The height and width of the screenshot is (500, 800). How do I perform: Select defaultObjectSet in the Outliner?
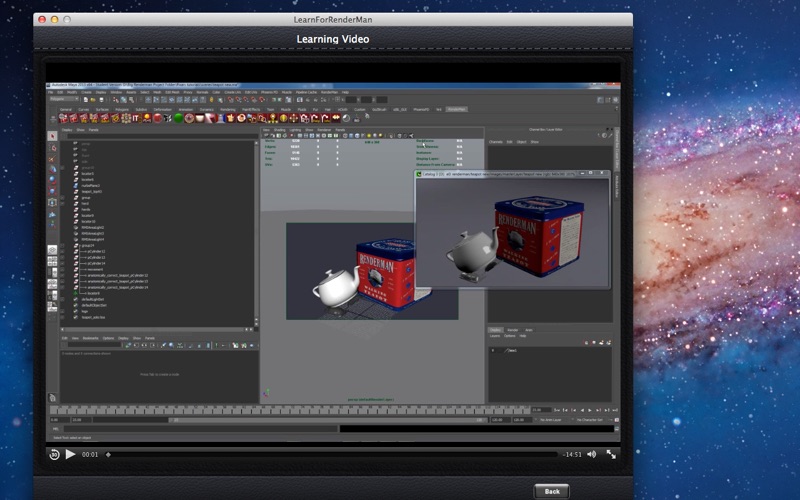(x=94, y=305)
